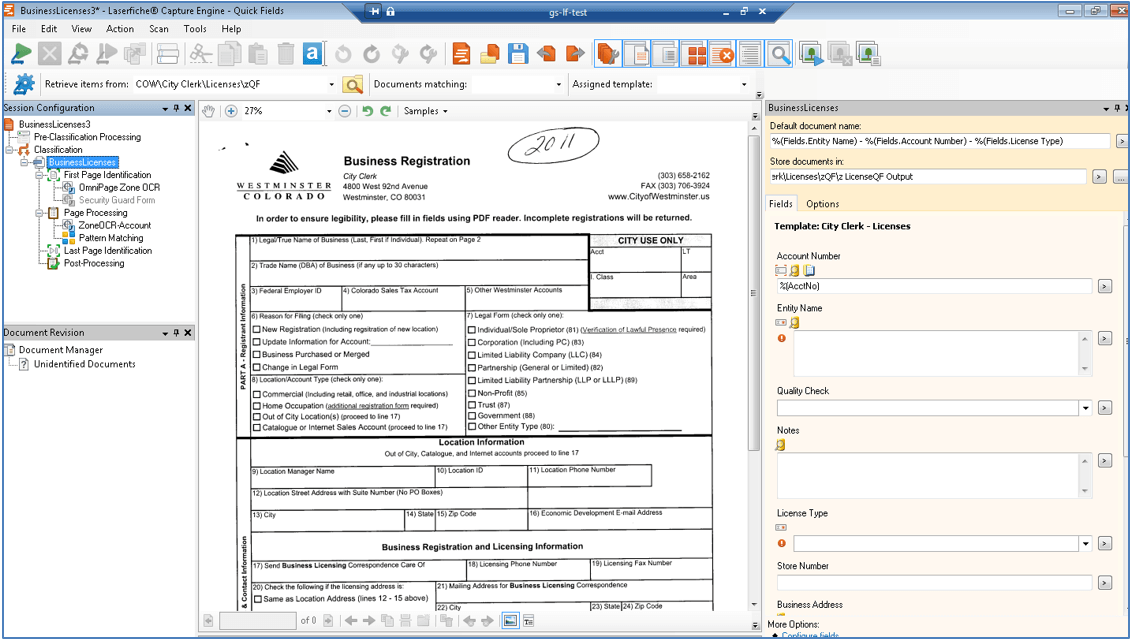Rotate image right with green arrow
Image resolution: width=1130 pixels, height=640 pixels.
(x=386, y=111)
